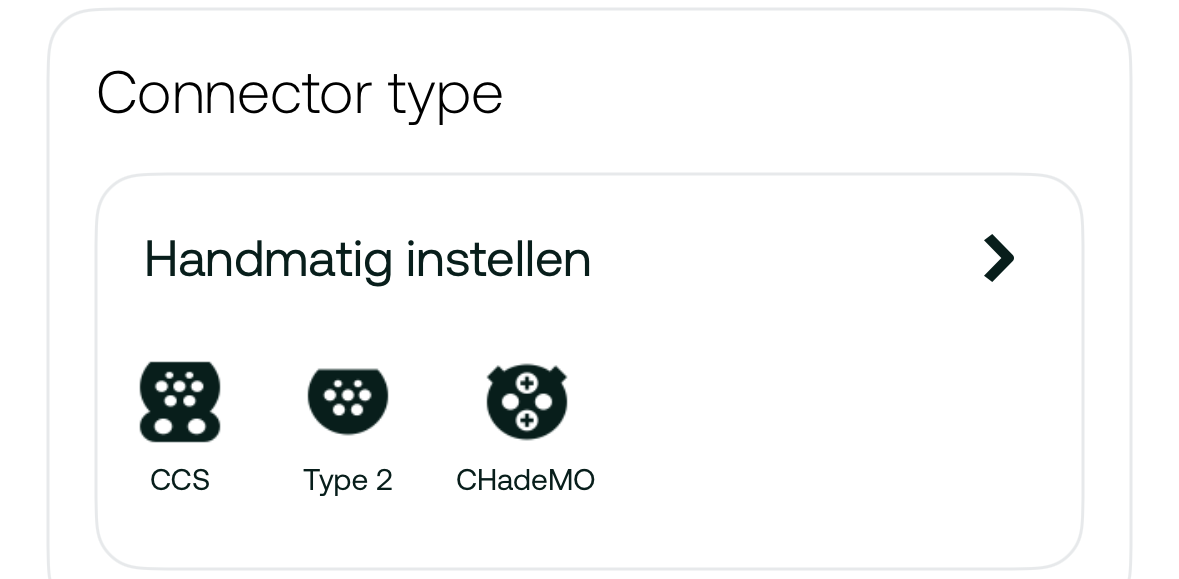
Task: Select the CCS connector icon
Action: 180,402
